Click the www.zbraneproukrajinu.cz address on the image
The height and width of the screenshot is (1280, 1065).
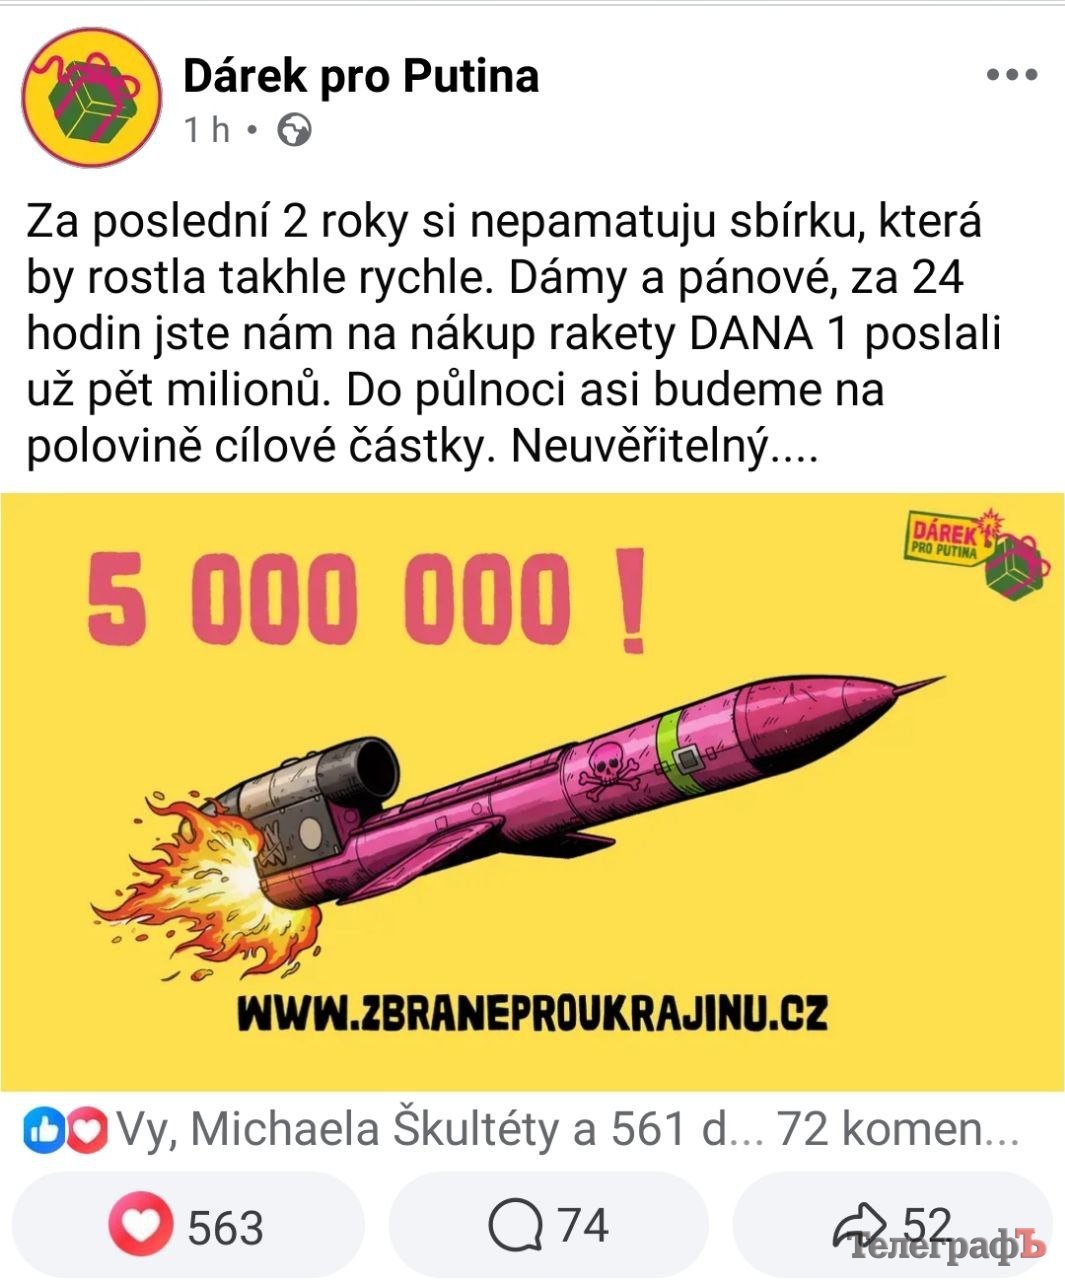pyautogui.click(x=532, y=1012)
